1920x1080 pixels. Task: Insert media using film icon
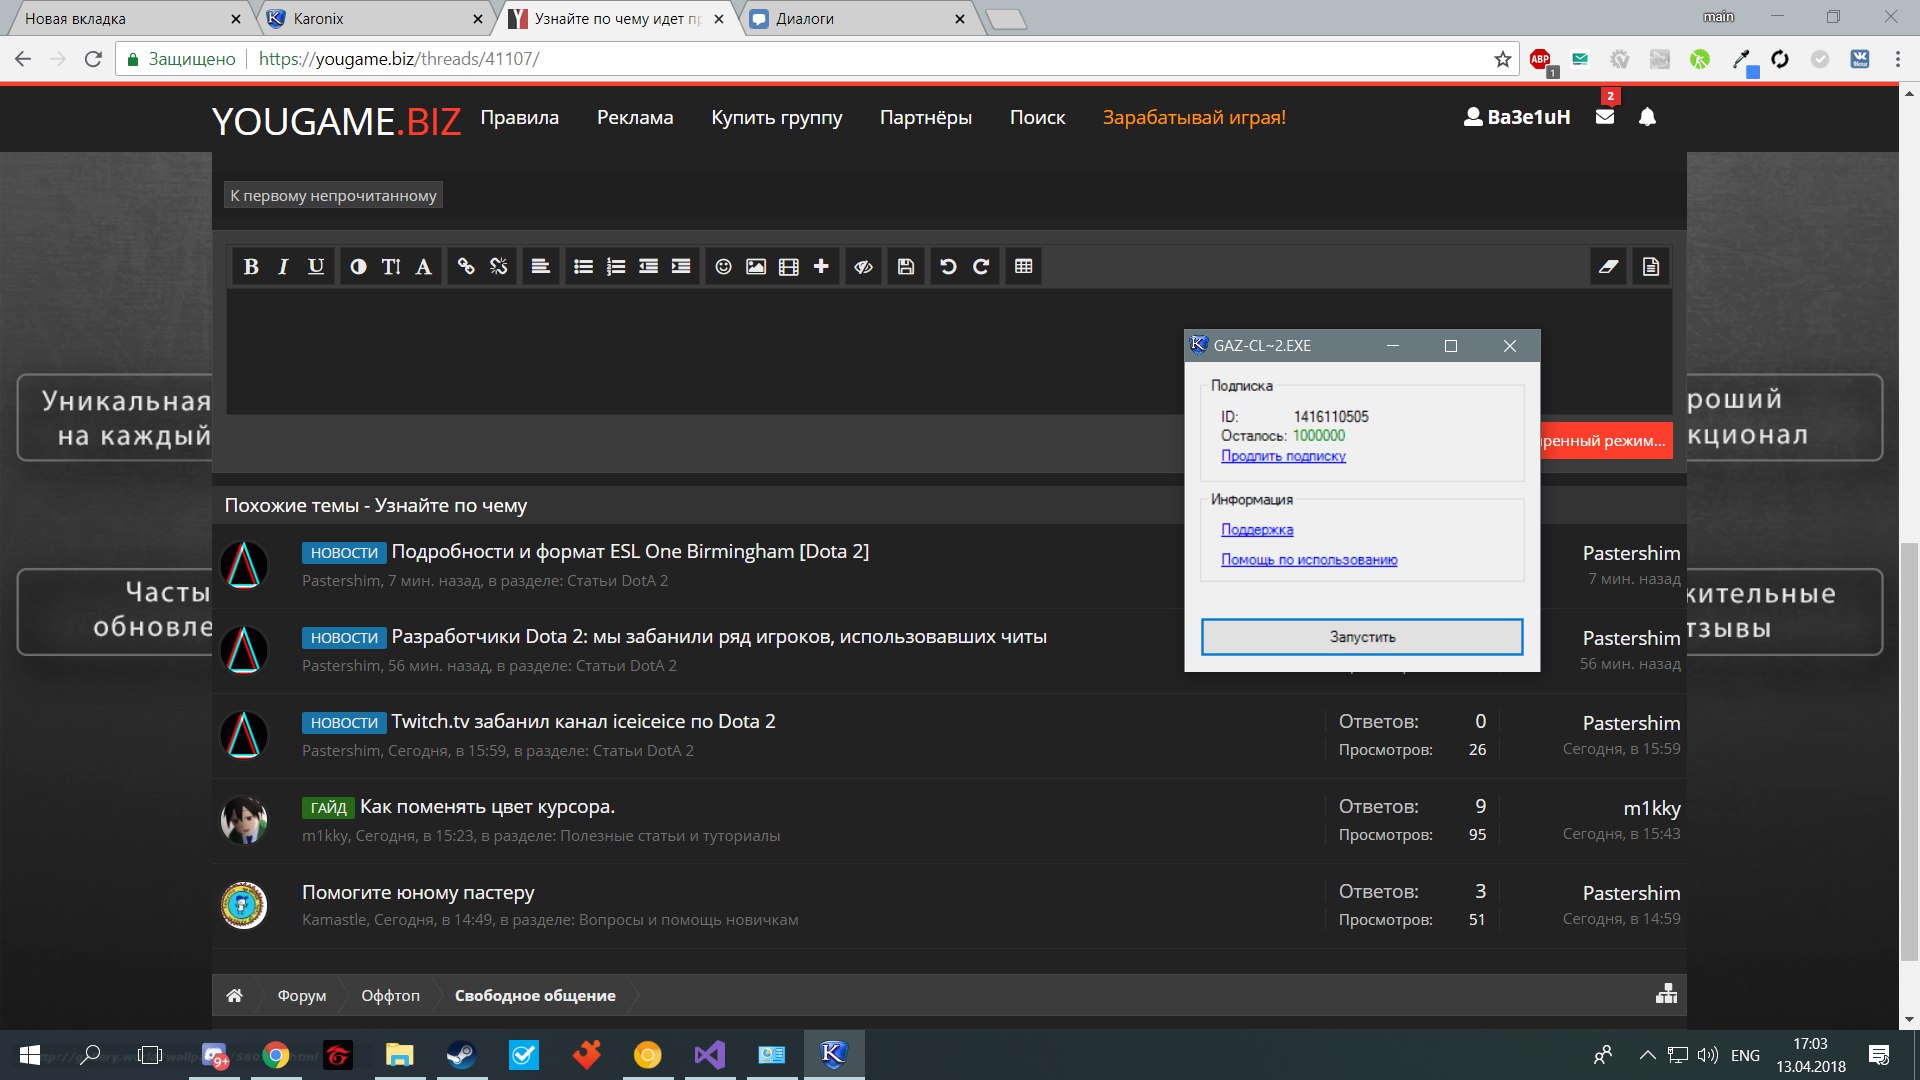click(x=789, y=266)
